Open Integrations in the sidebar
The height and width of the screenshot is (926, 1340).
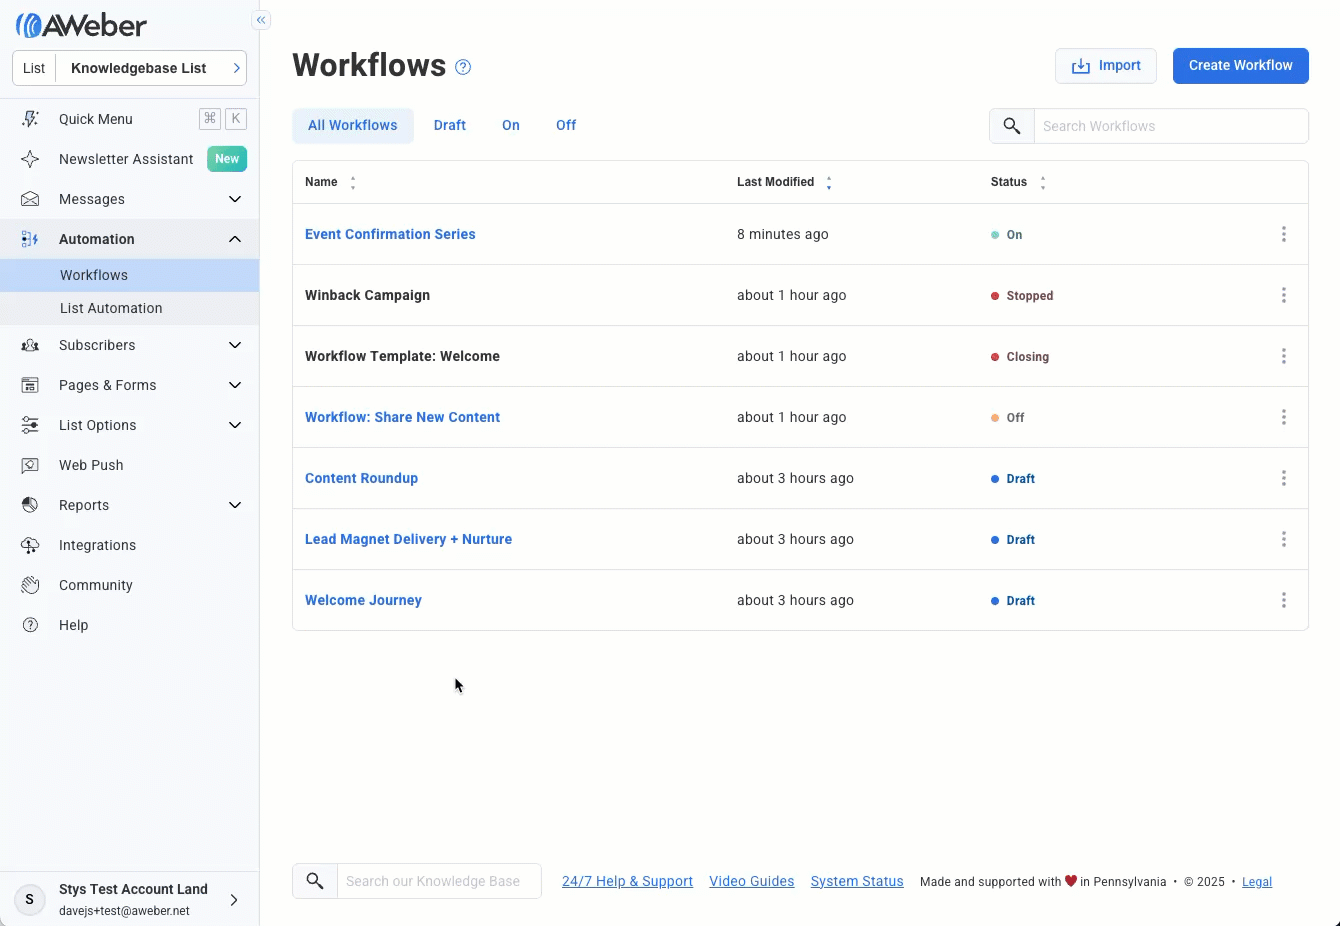point(97,545)
